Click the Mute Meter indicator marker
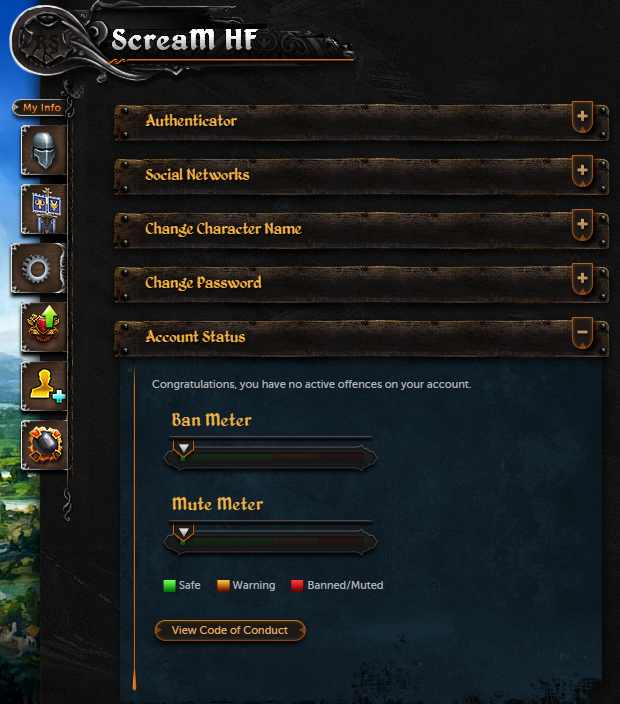The height and width of the screenshot is (704, 620). (x=183, y=532)
